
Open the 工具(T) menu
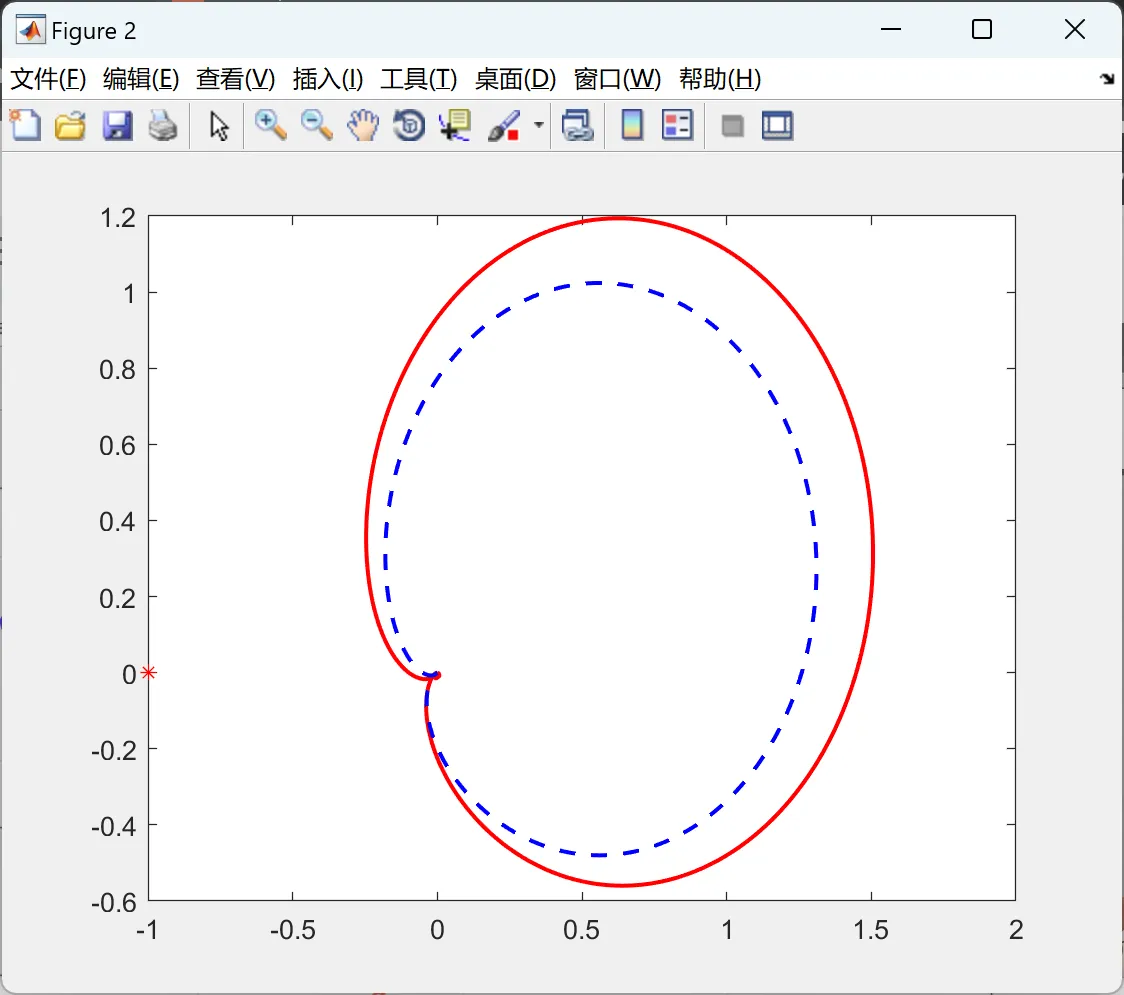coord(418,79)
